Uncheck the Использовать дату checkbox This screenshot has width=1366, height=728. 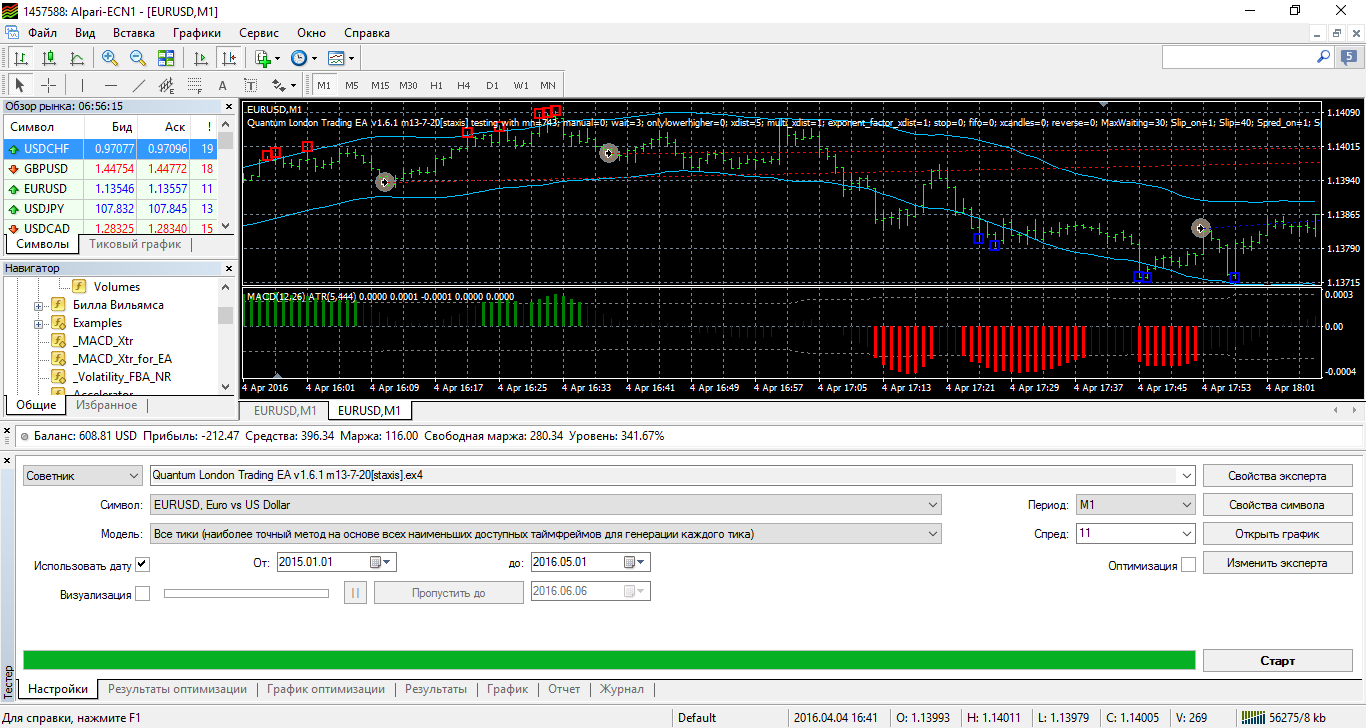pos(142,565)
